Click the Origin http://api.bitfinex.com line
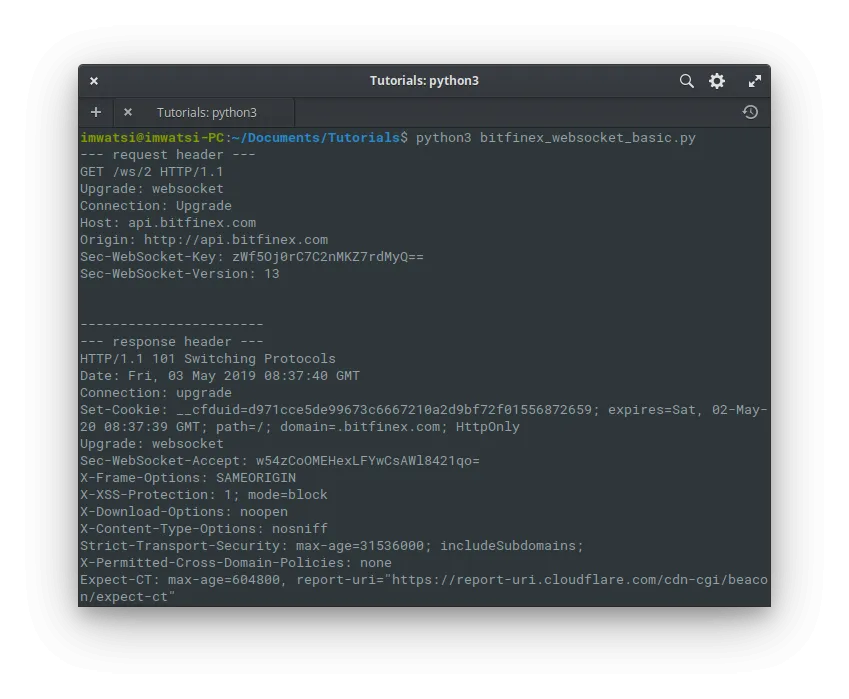Viewport: 849px width, 699px height. (204, 240)
